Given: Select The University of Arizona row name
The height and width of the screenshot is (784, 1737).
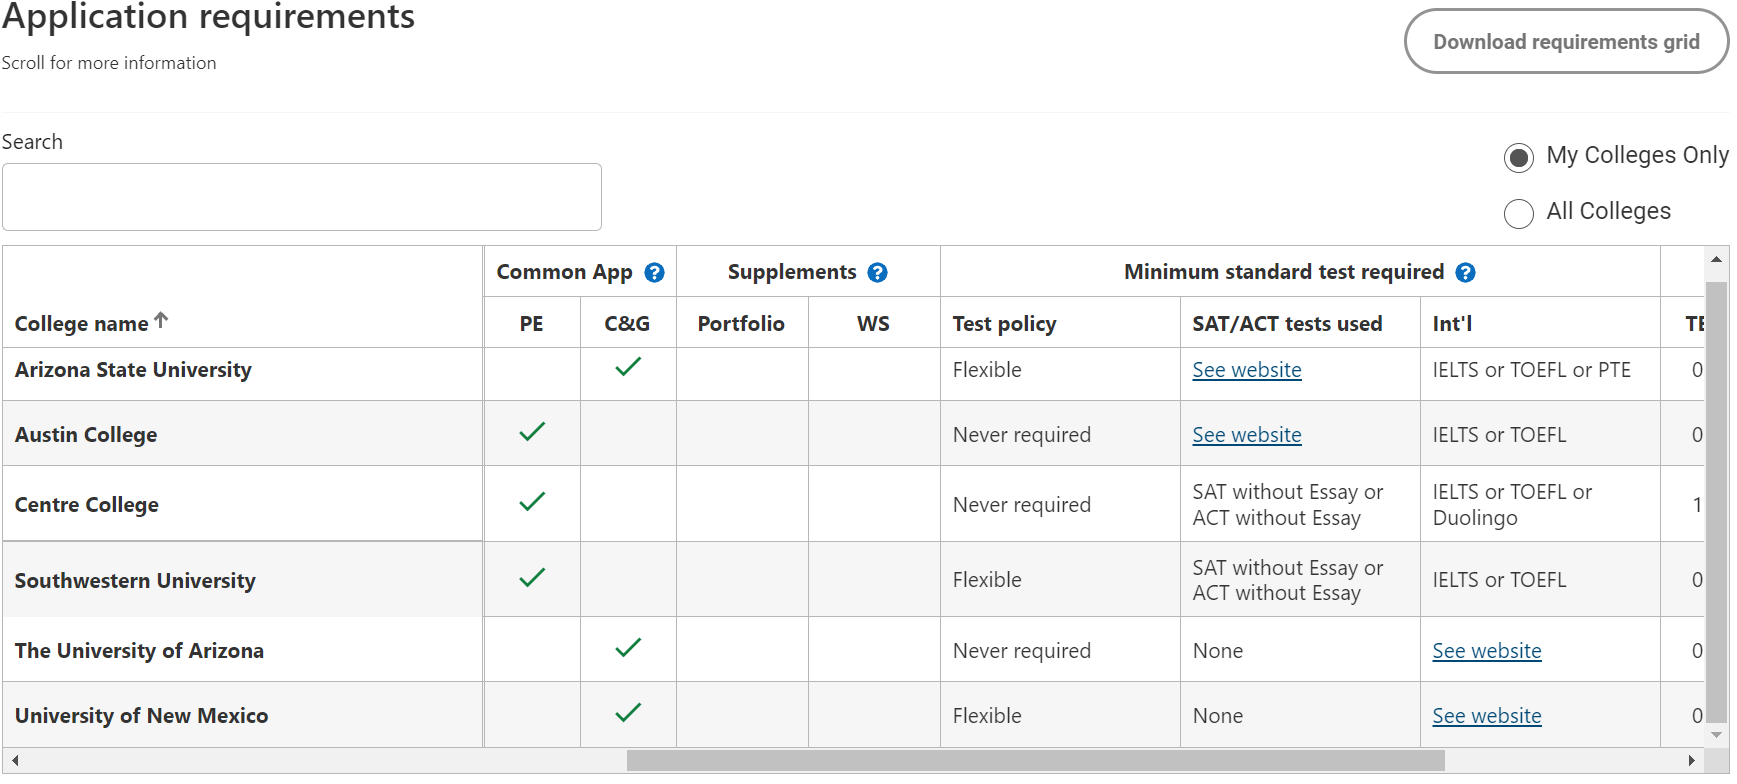Looking at the screenshot, I should click(139, 651).
